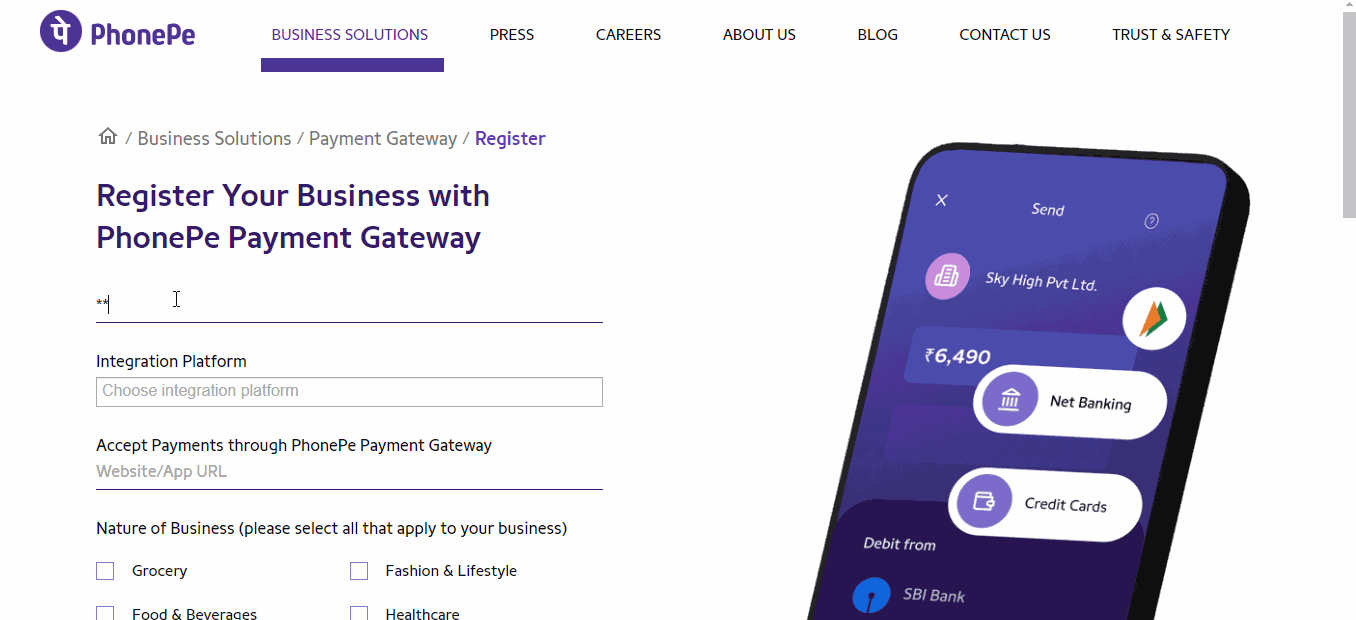Click the help question-mark icon on the phone
The image size is (1356, 620).
click(x=1151, y=221)
